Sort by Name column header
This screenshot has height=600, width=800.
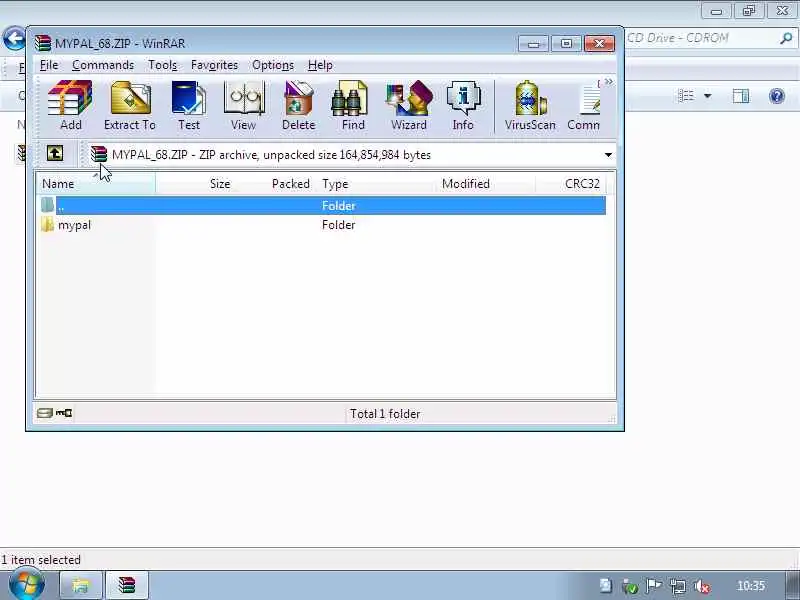[96, 184]
